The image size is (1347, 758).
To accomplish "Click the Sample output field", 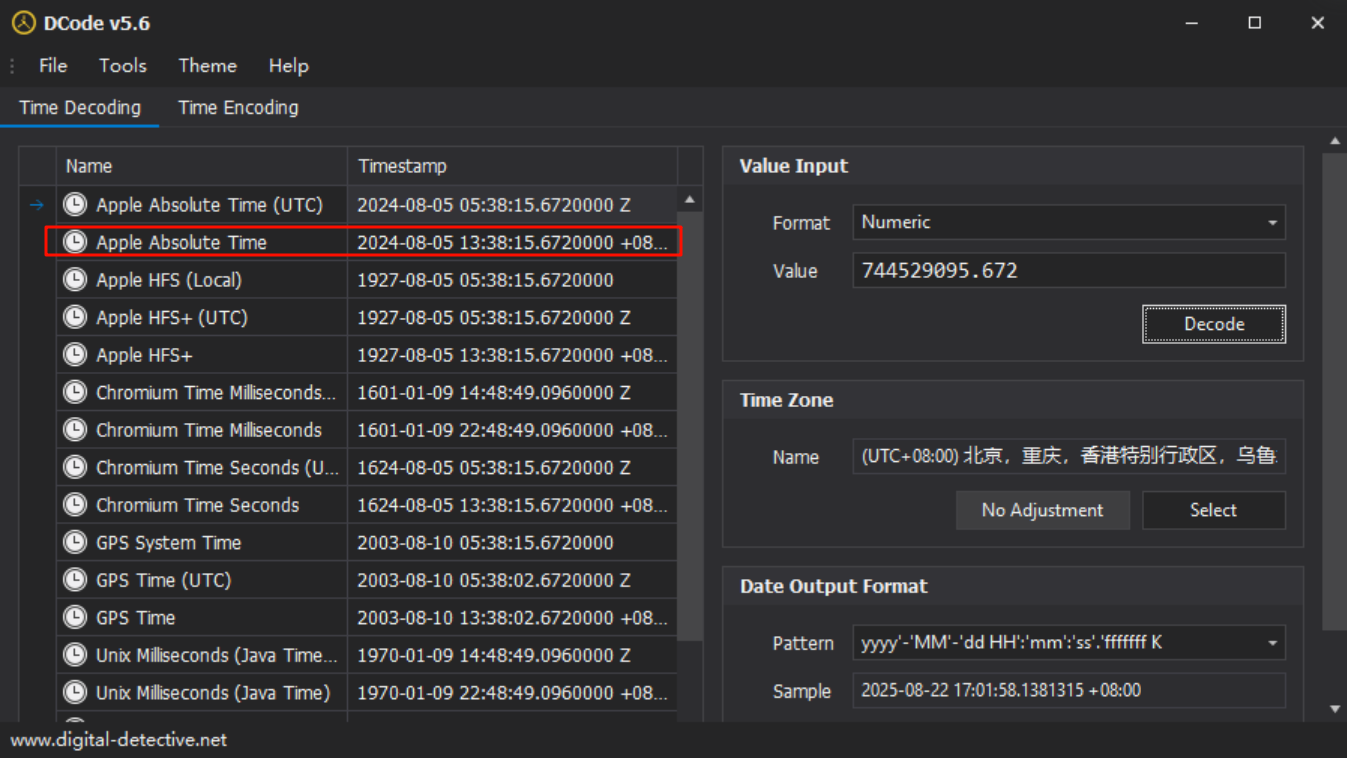I will tap(1069, 690).
